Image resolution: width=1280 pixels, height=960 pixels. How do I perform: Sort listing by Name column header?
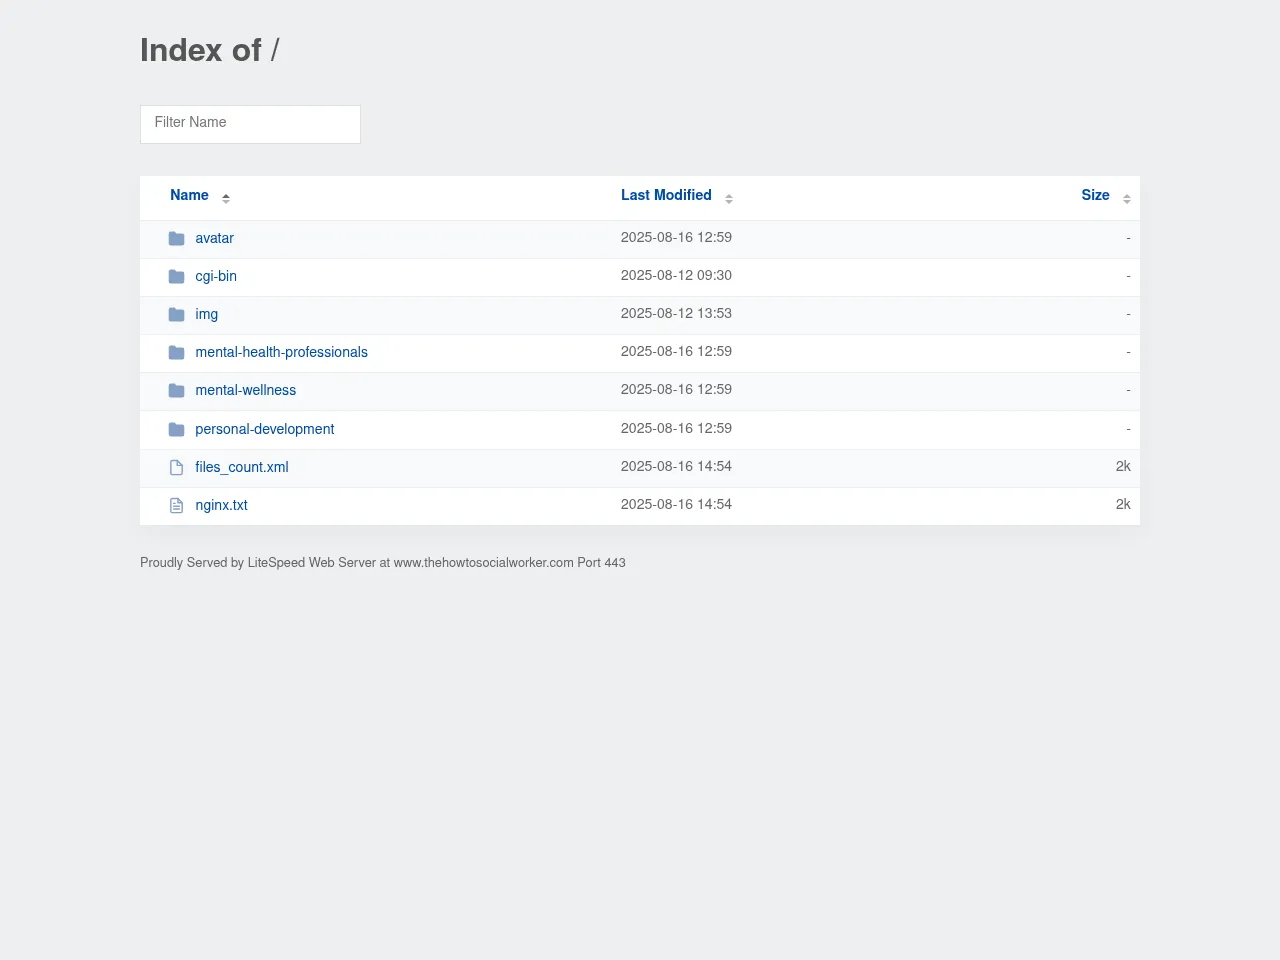click(x=189, y=196)
